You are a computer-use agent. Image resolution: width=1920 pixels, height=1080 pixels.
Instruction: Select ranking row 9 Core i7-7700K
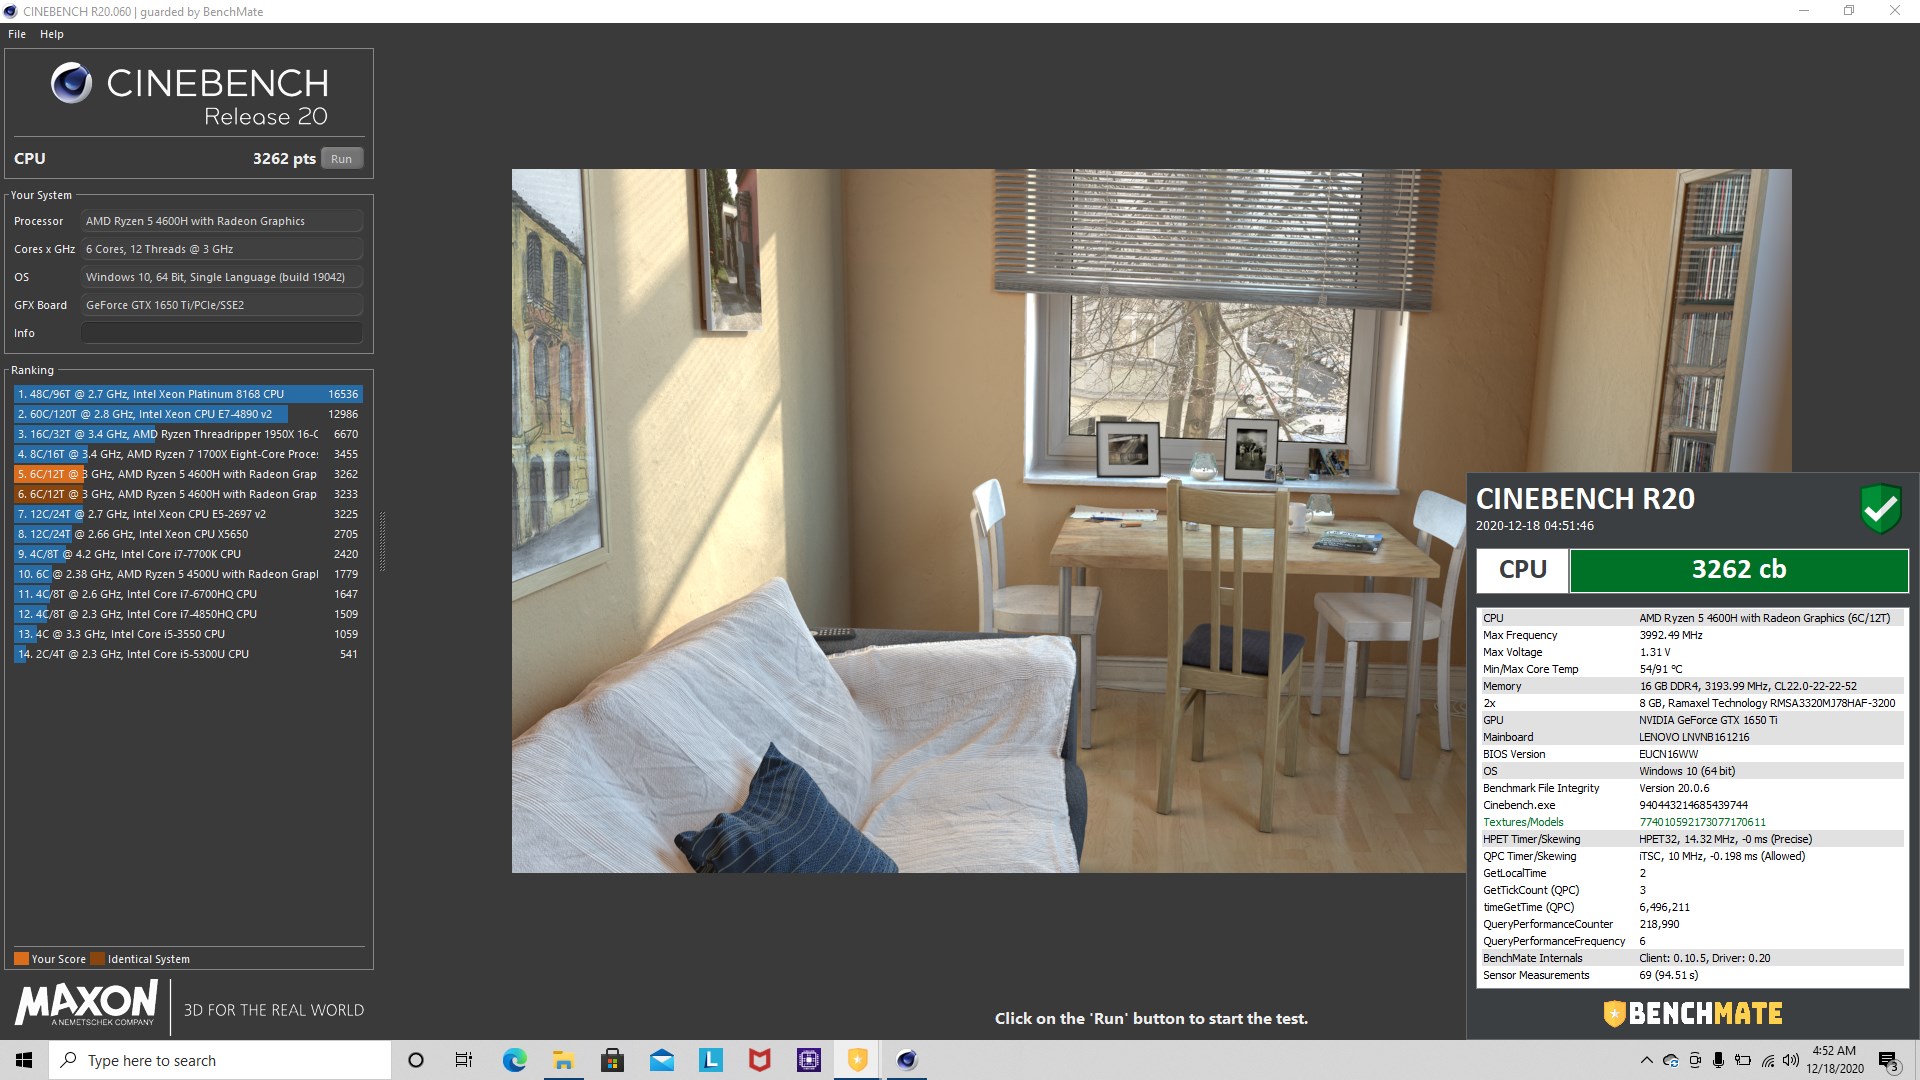tap(188, 554)
